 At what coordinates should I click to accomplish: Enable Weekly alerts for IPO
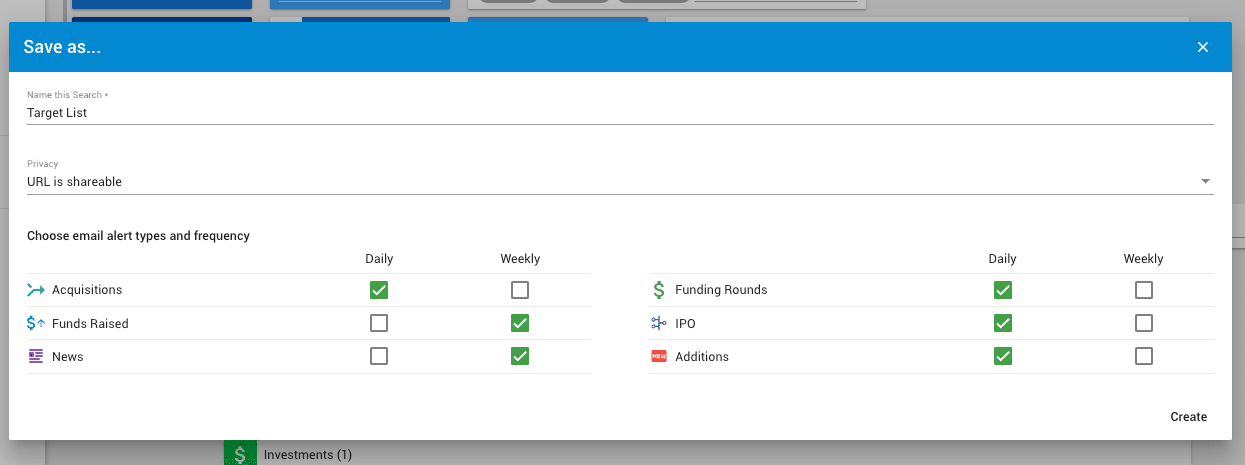(x=1144, y=323)
